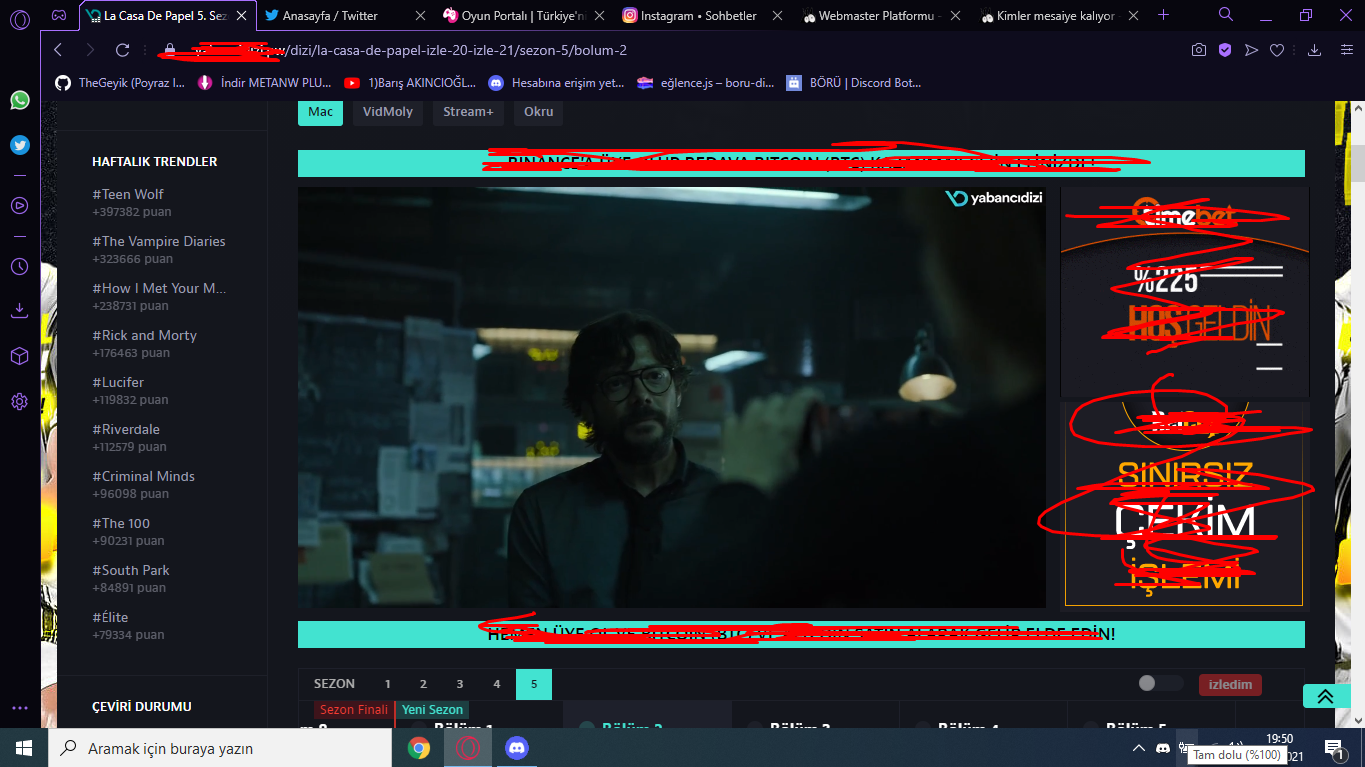Open Easy Setup sliders icon
Screen dimensions: 1365x767
point(1346,50)
